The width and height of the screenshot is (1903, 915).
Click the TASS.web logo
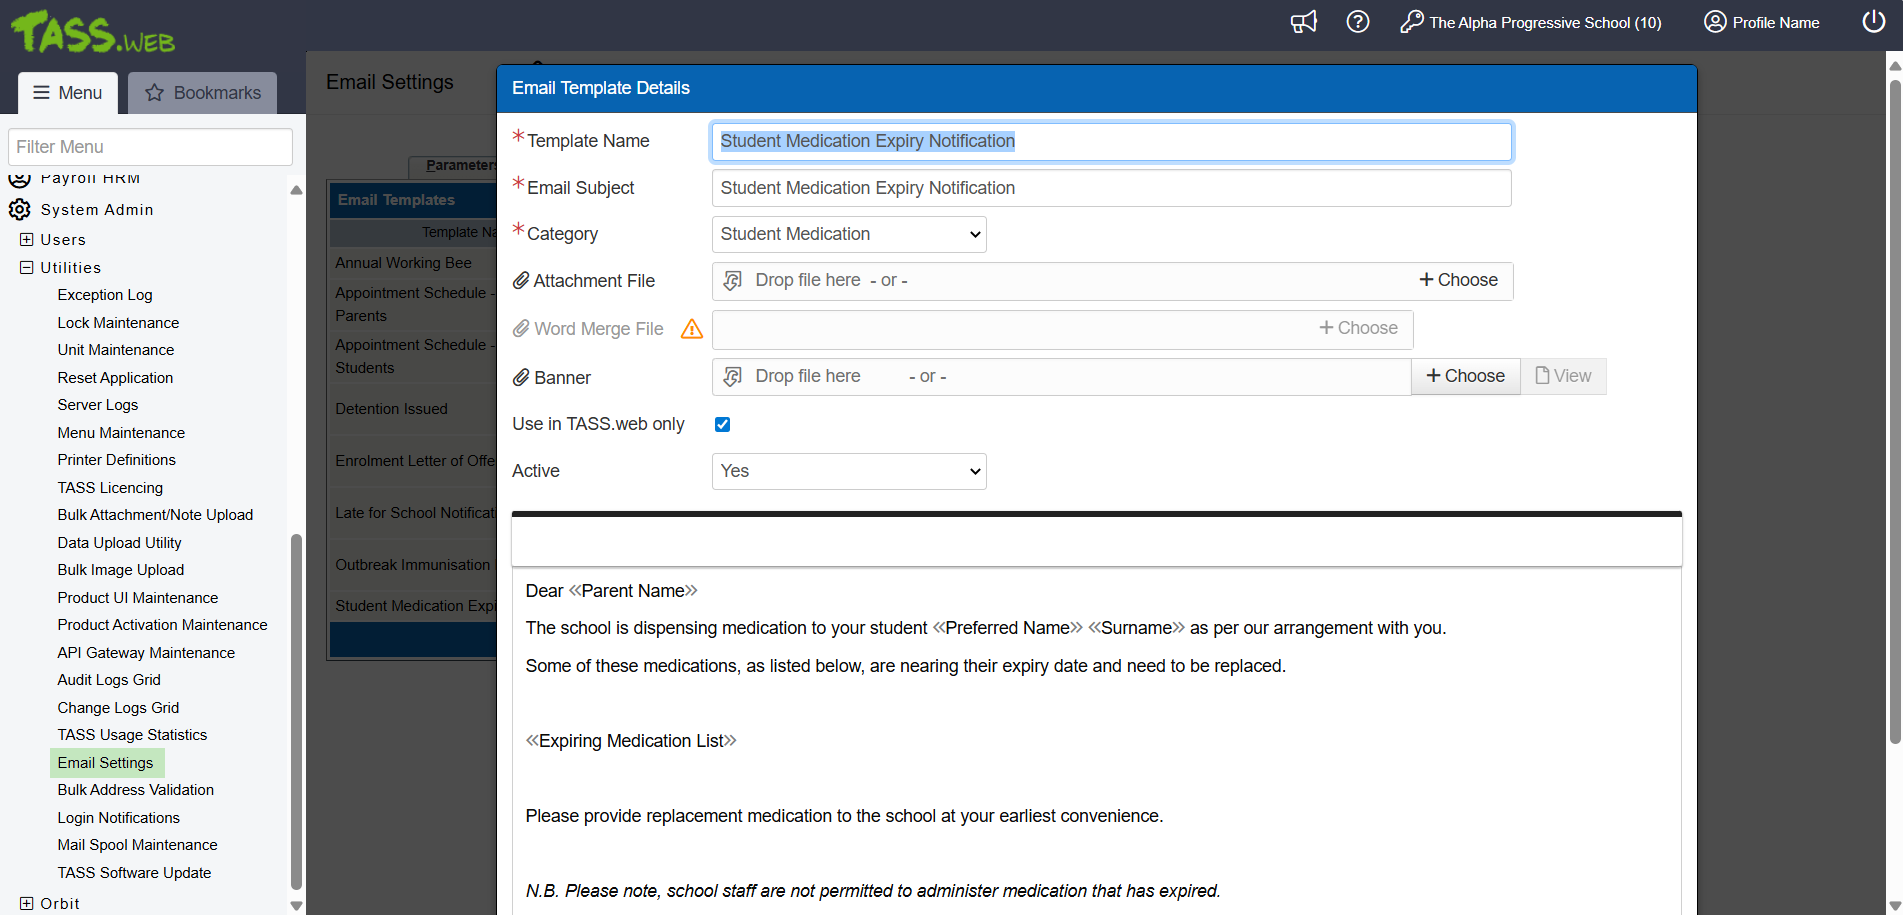(x=93, y=33)
